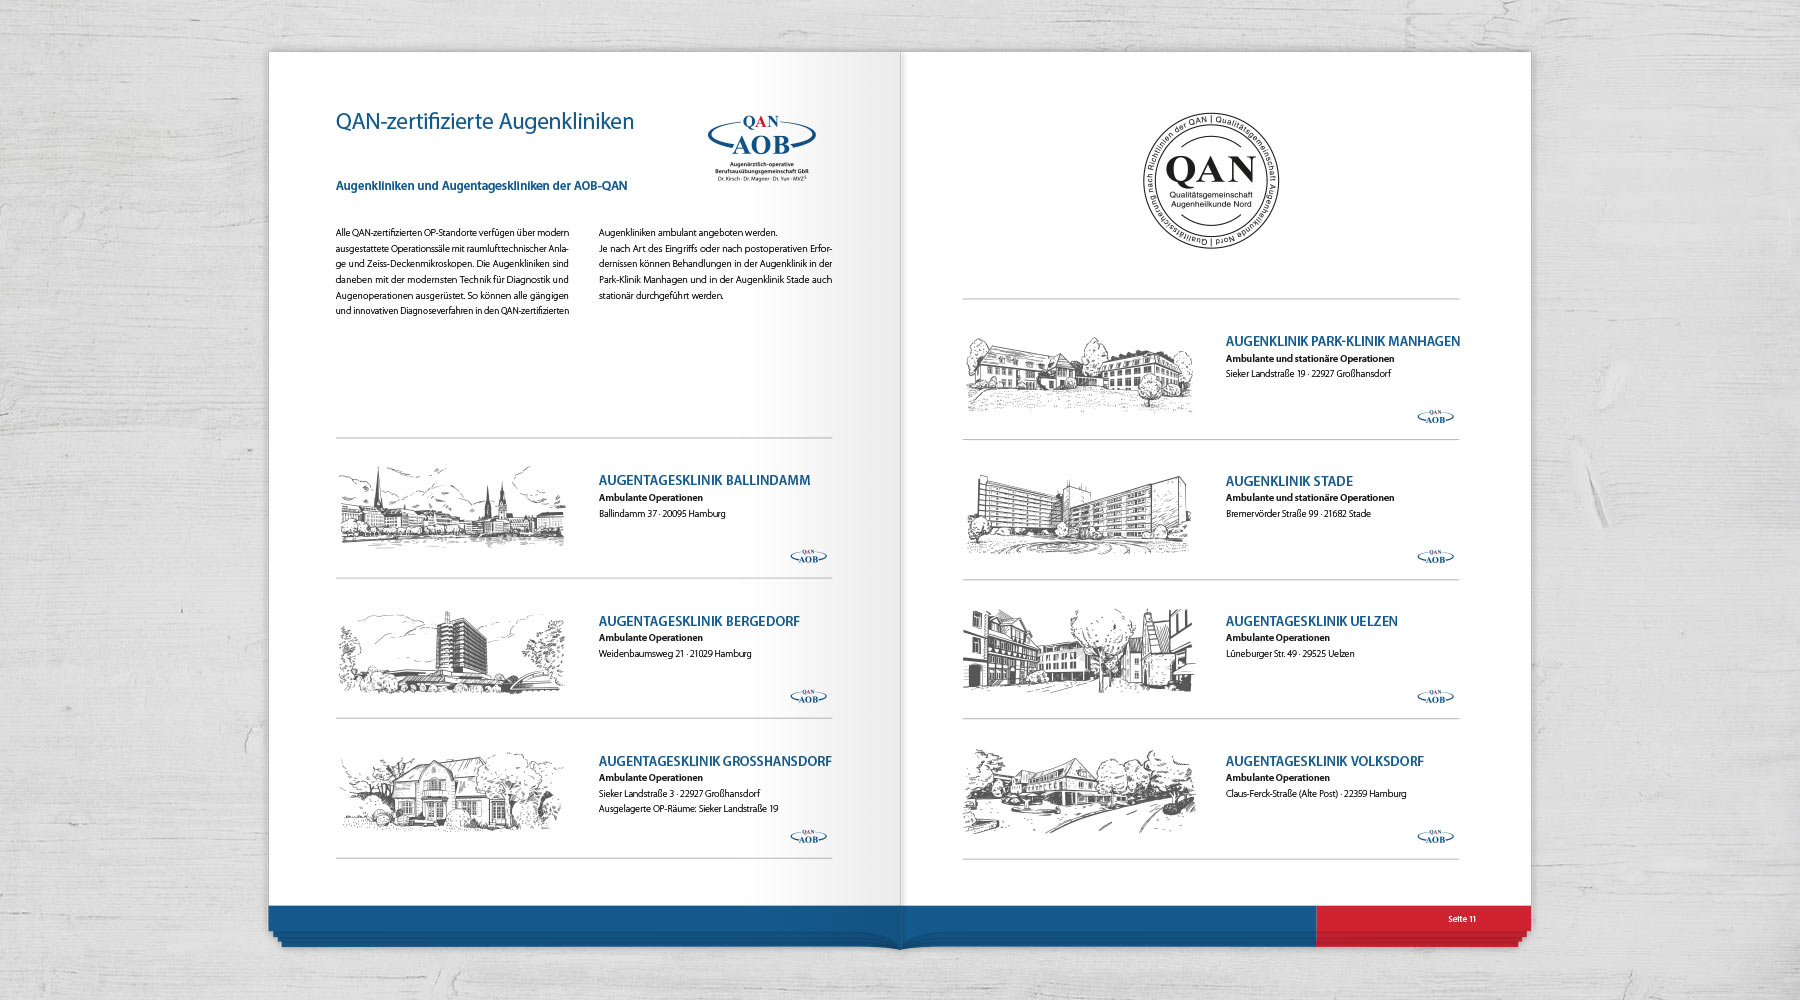This screenshot has width=1800, height=1000.
Task: Click address 'Sieker Landstraße 19 · 22927 Großhansdorf'
Action: (x=1308, y=374)
